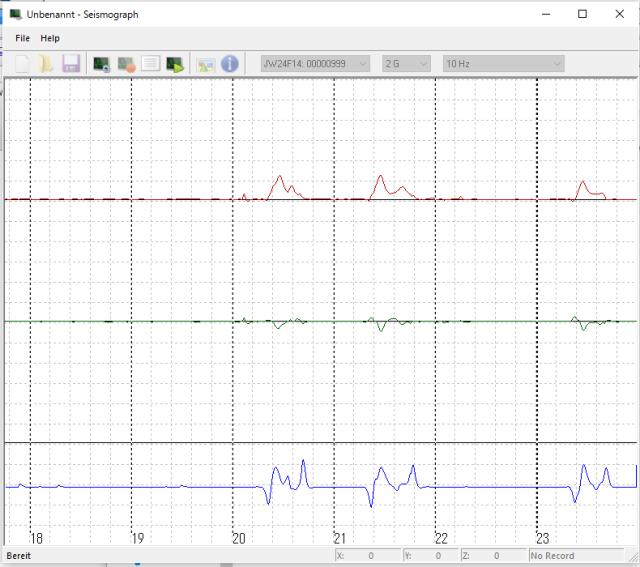Viewport: 640px width, 567px height.
Task: Click the time axis label 21
Action: pyautogui.click(x=340, y=538)
